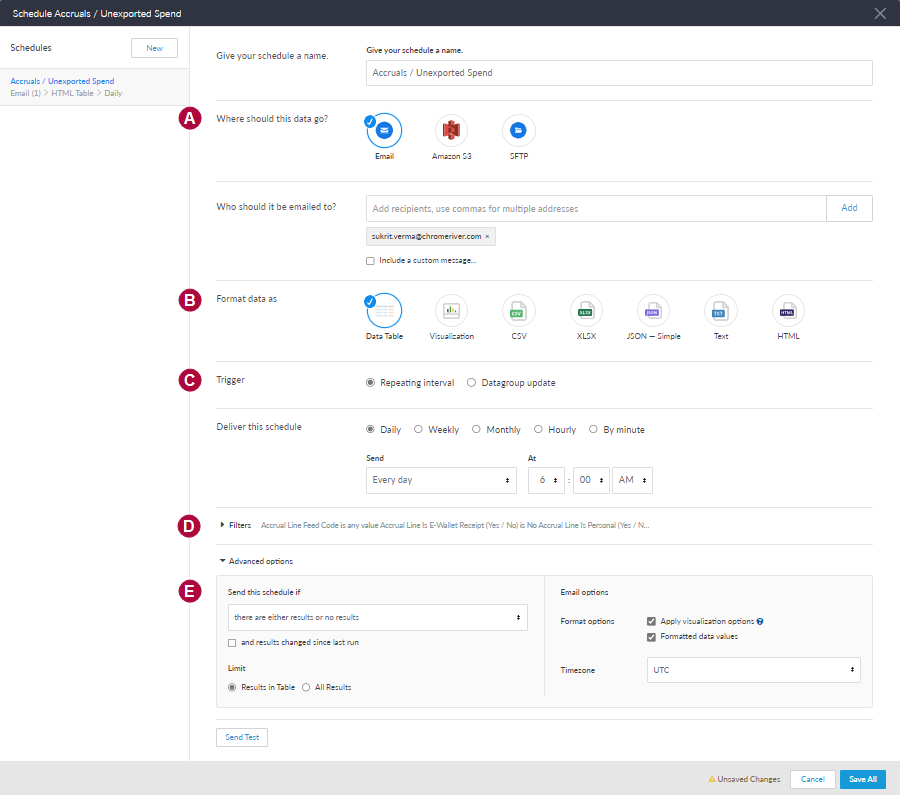
Task: Enable the Include a custom message checkbox
Action: click(369, 261)
